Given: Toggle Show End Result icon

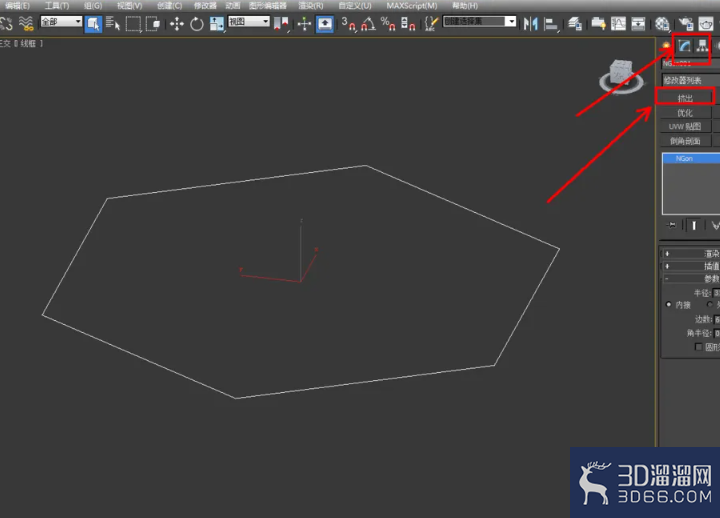Looking at the screenshot, I should 694,225.
